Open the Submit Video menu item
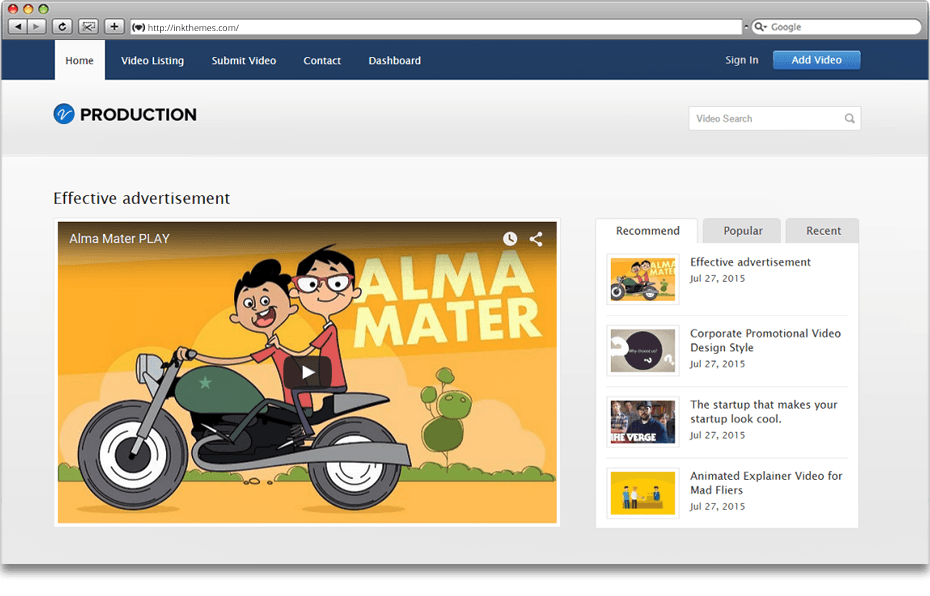930x596 pixels. [244, 60]
